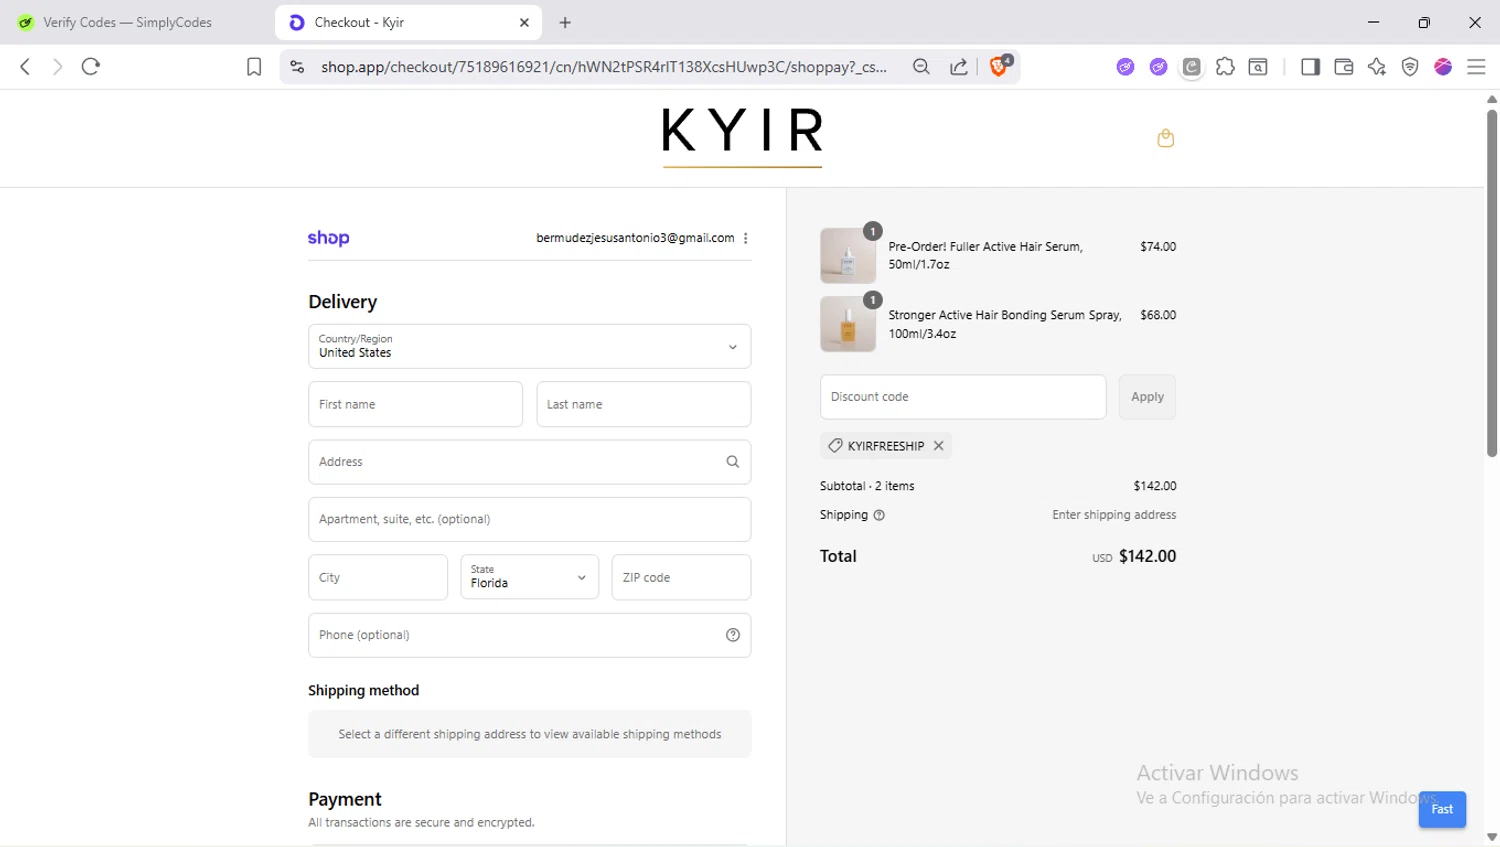Click the 'Payment' heading
The width and height of the screenshot is (1500, 847).
[345, 799]
